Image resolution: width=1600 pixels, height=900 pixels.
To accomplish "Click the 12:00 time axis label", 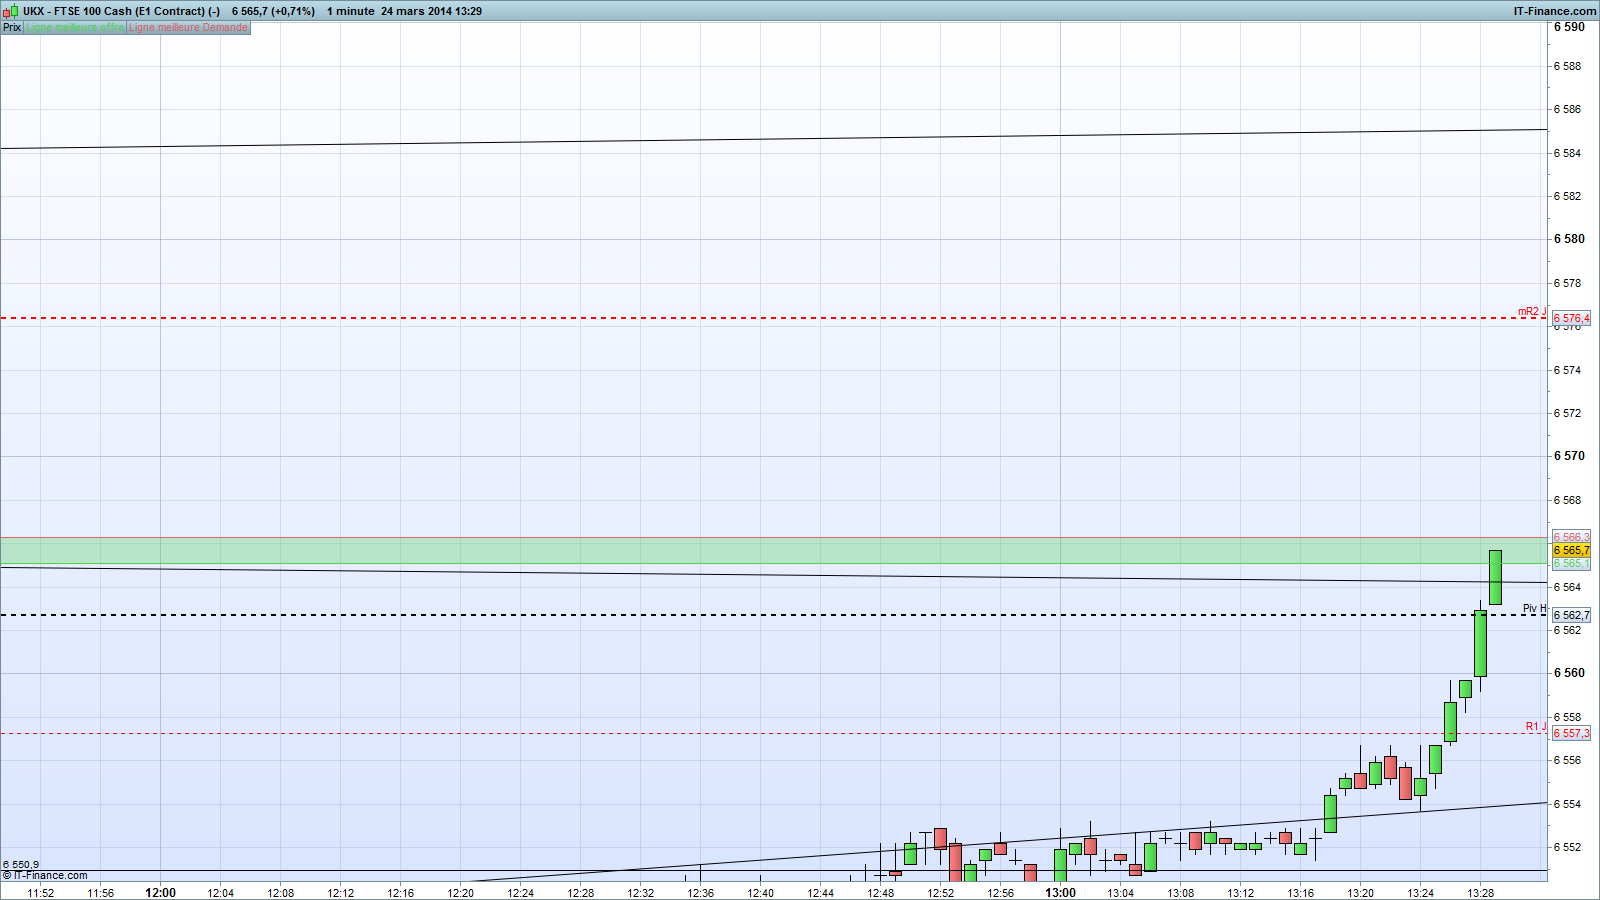I will point(160,893).
